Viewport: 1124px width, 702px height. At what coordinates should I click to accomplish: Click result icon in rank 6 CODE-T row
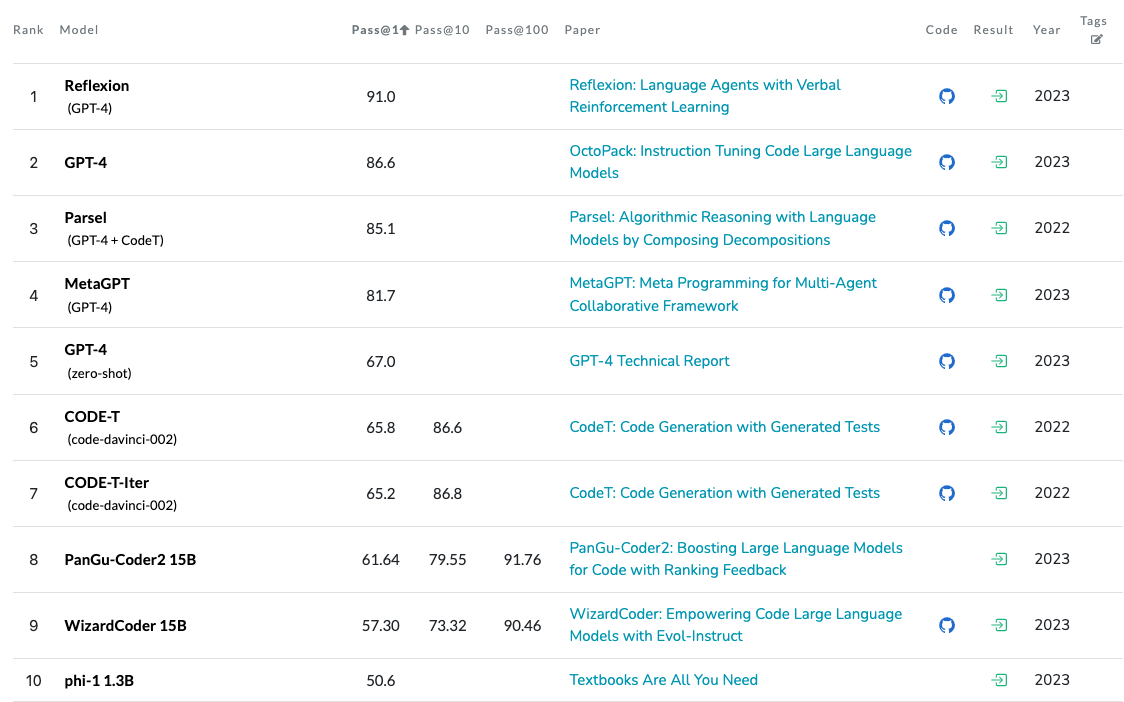(999, 427)
